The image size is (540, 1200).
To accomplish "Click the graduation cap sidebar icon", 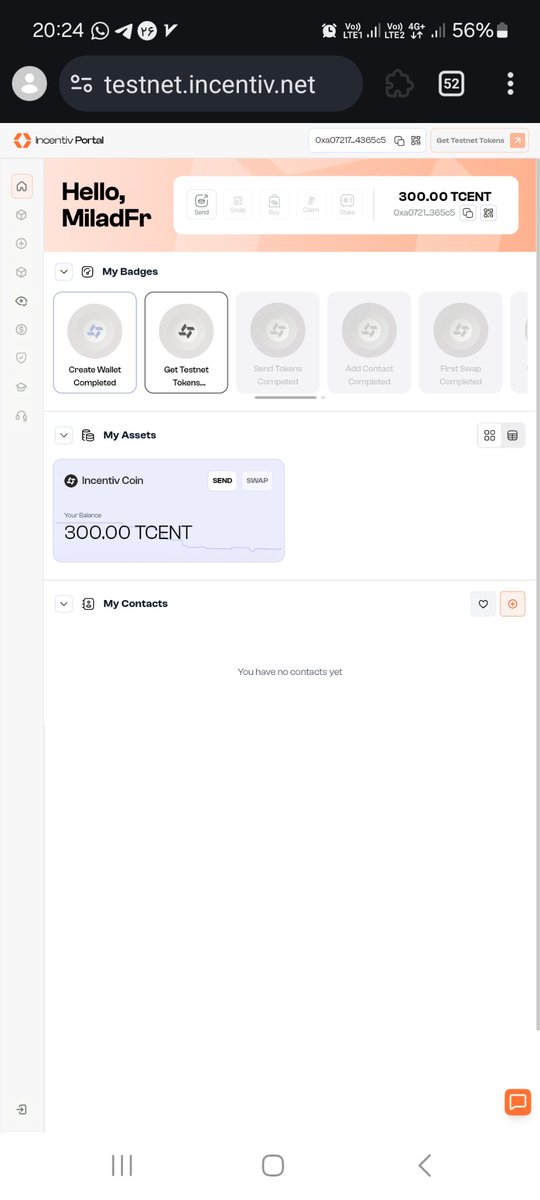I will [21, 387].
